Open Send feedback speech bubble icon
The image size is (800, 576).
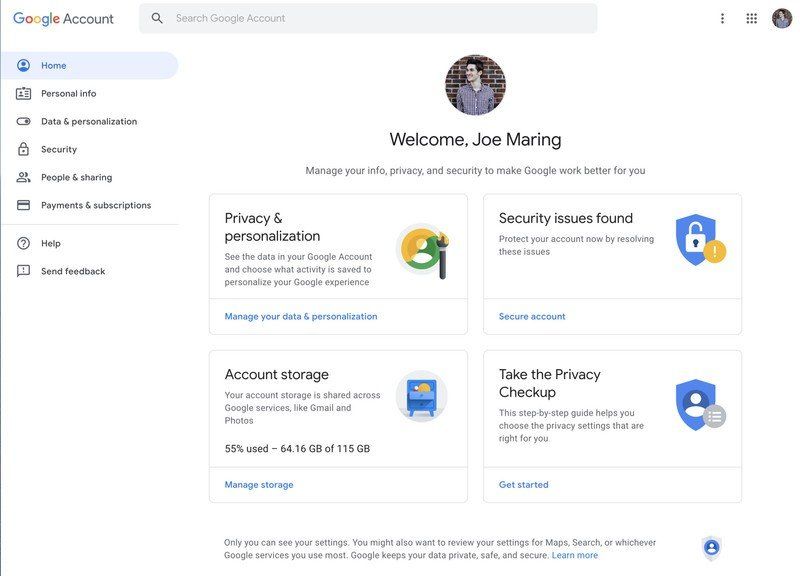tap(25, 270)
